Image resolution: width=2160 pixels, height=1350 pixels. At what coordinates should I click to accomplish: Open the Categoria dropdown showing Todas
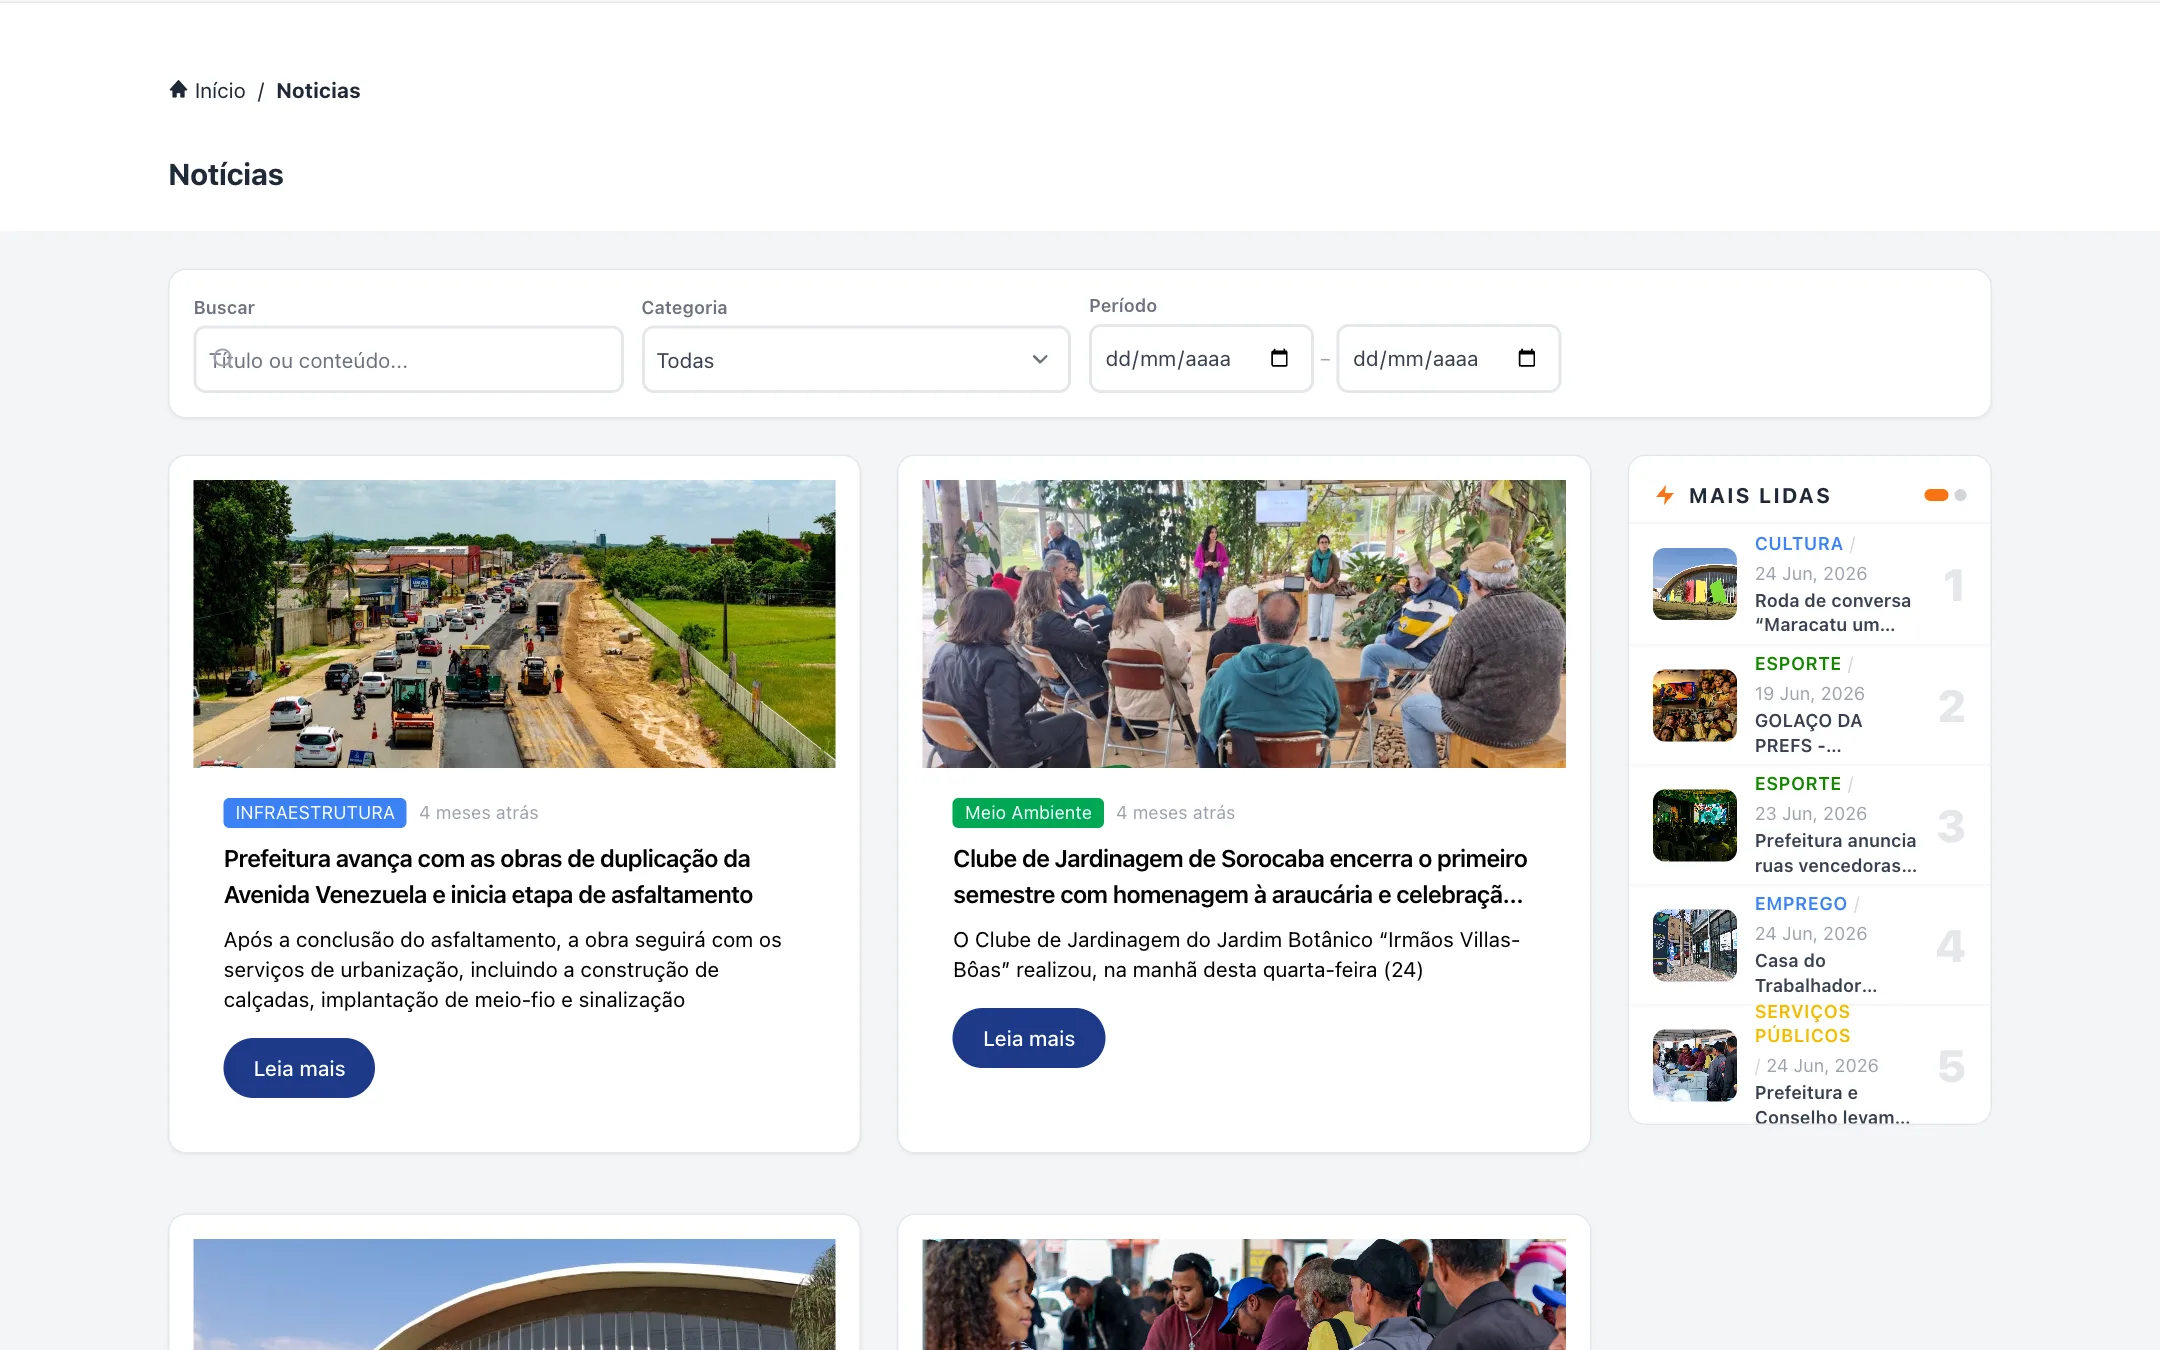(856, 360)
